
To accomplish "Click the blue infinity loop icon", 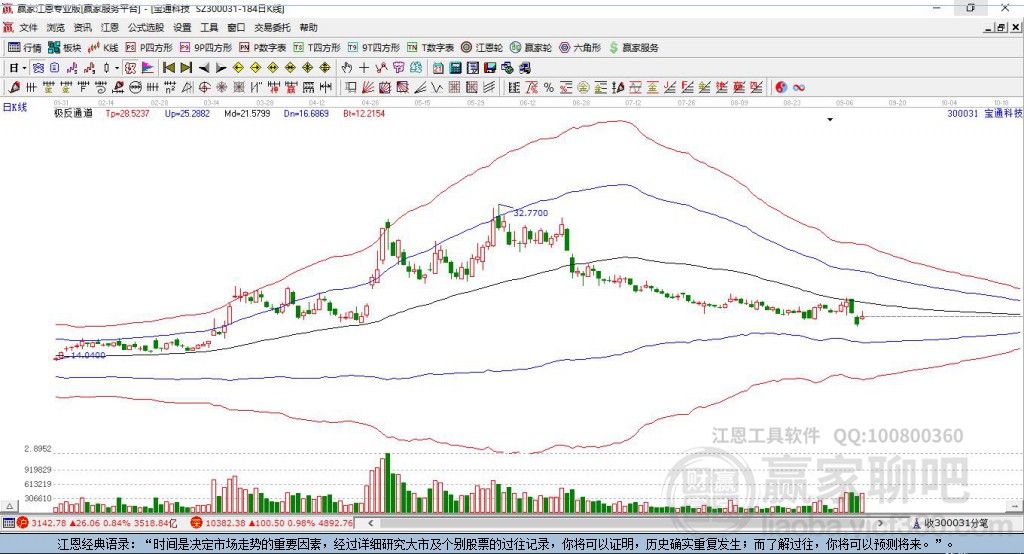I will click(798, 87).
